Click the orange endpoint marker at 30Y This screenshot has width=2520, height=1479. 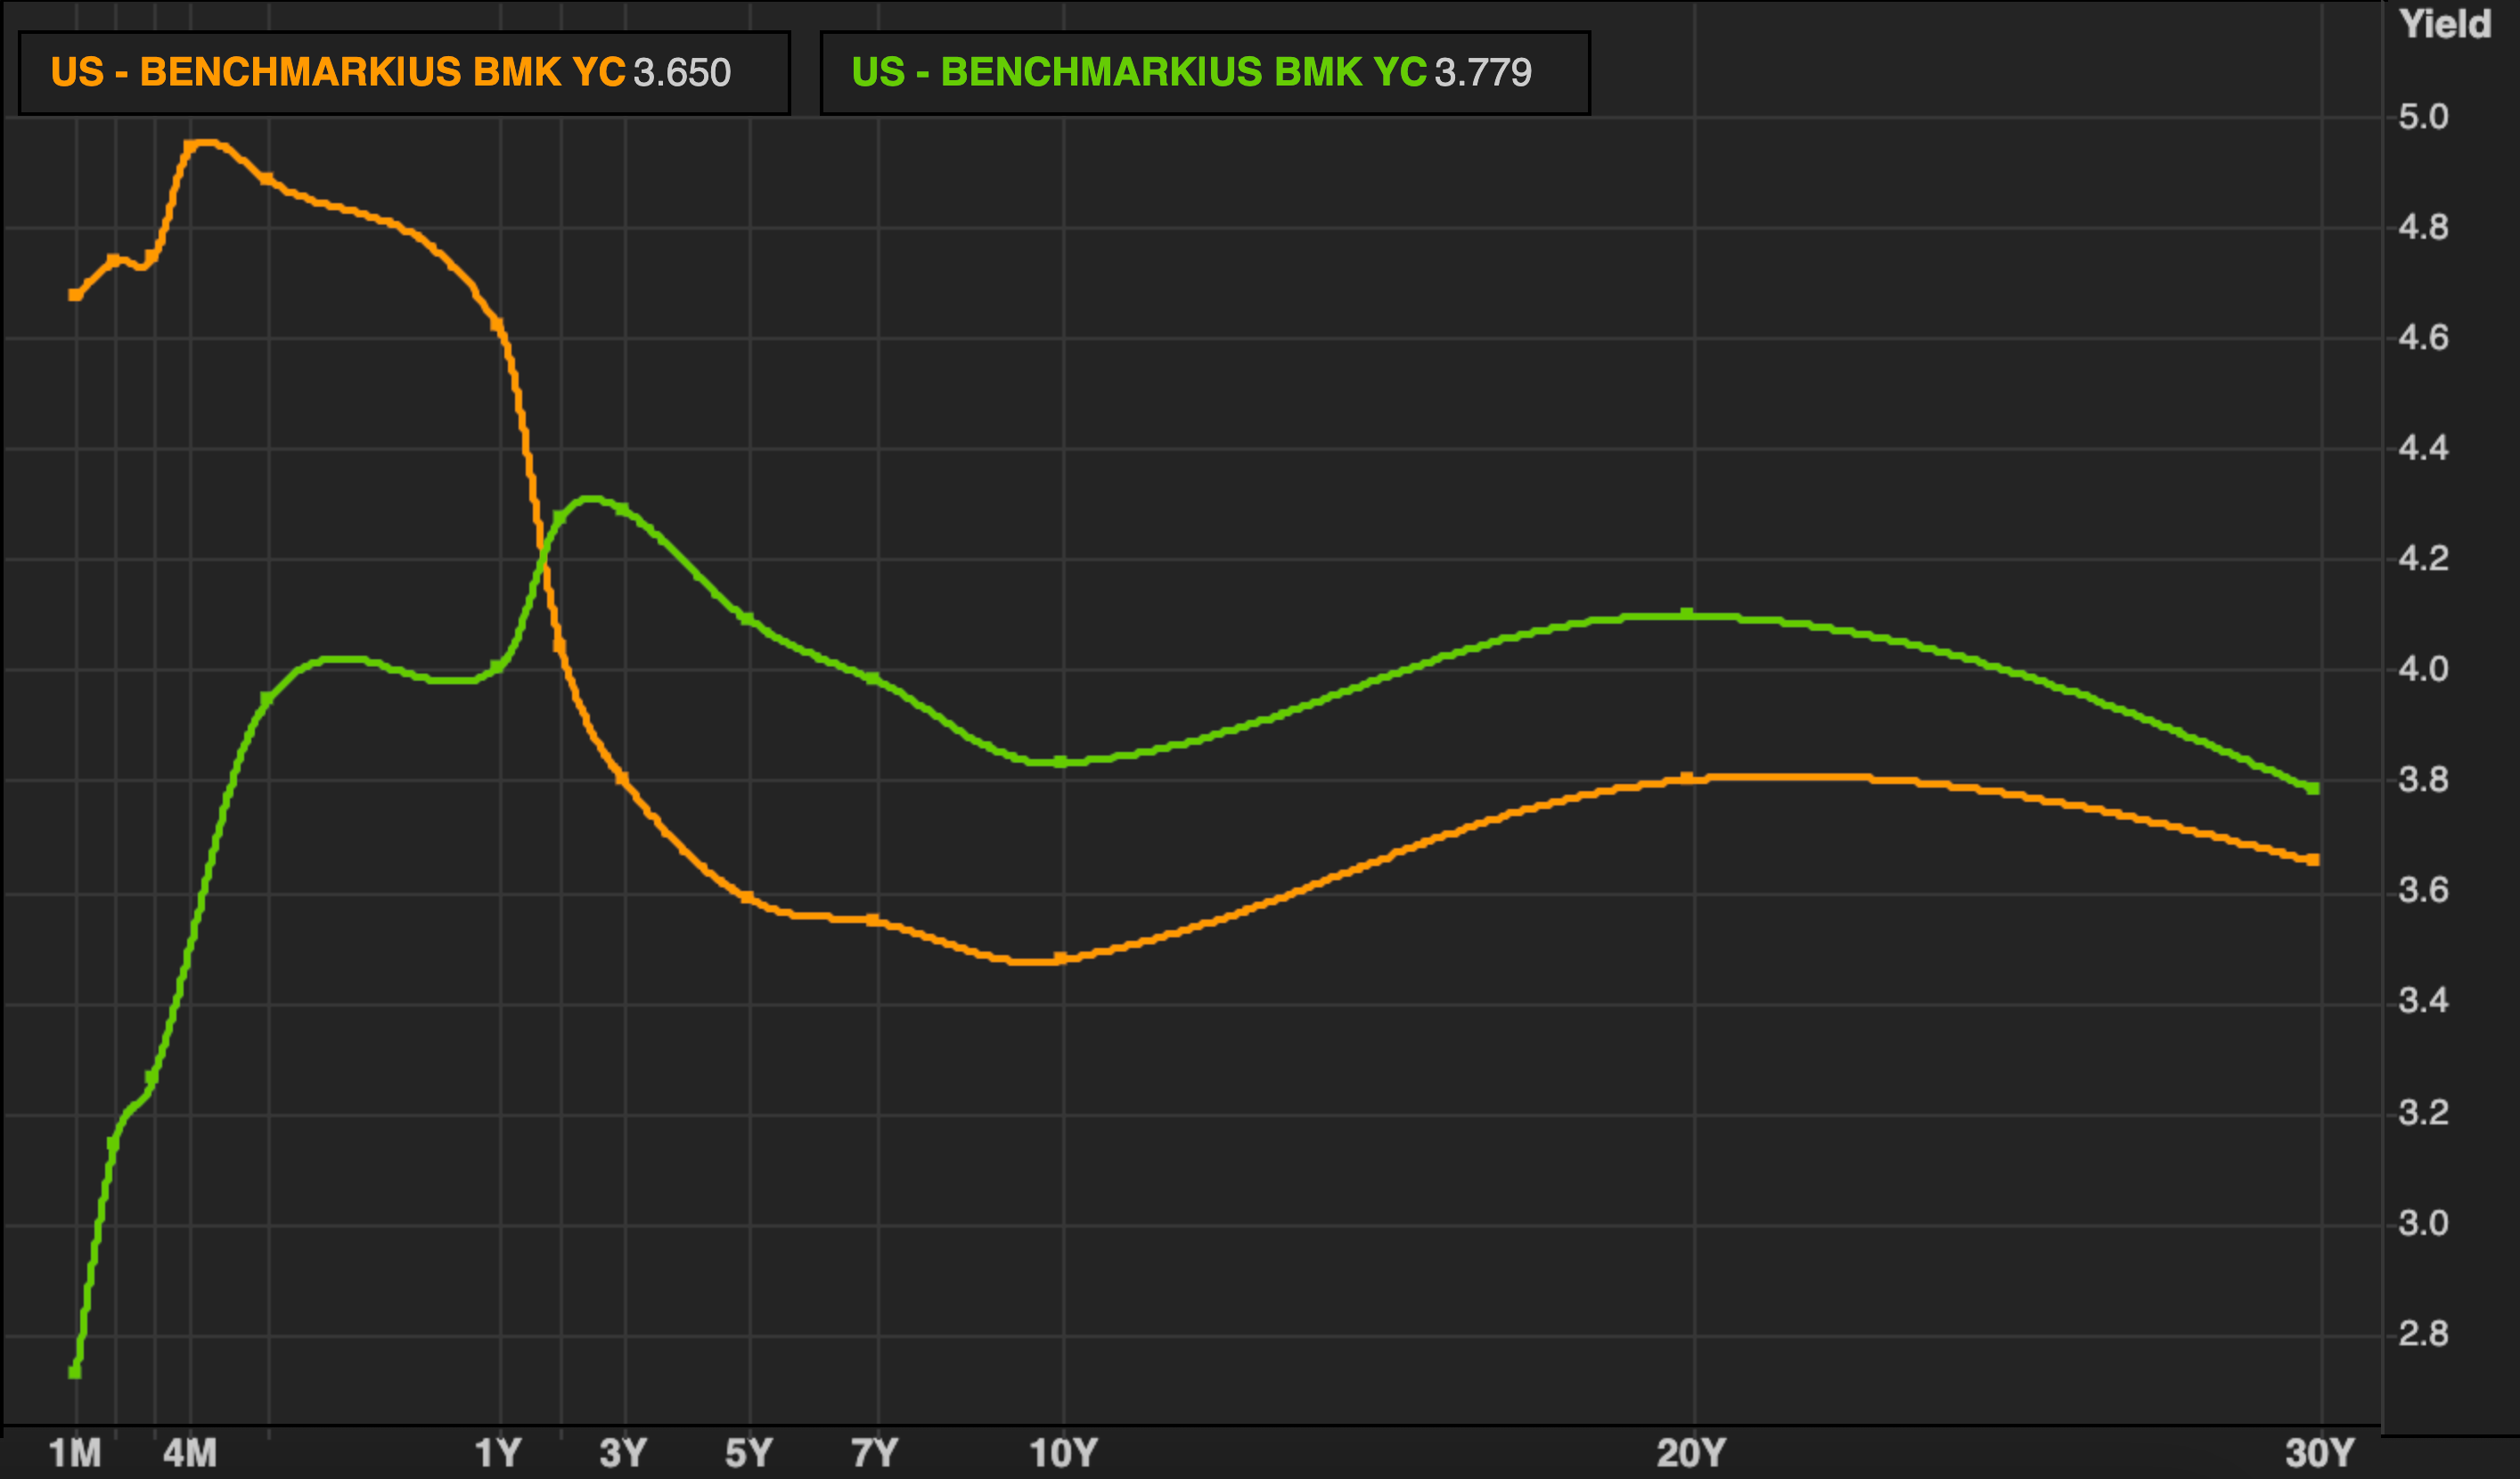pyautogui.click(x=2313, y=859)
